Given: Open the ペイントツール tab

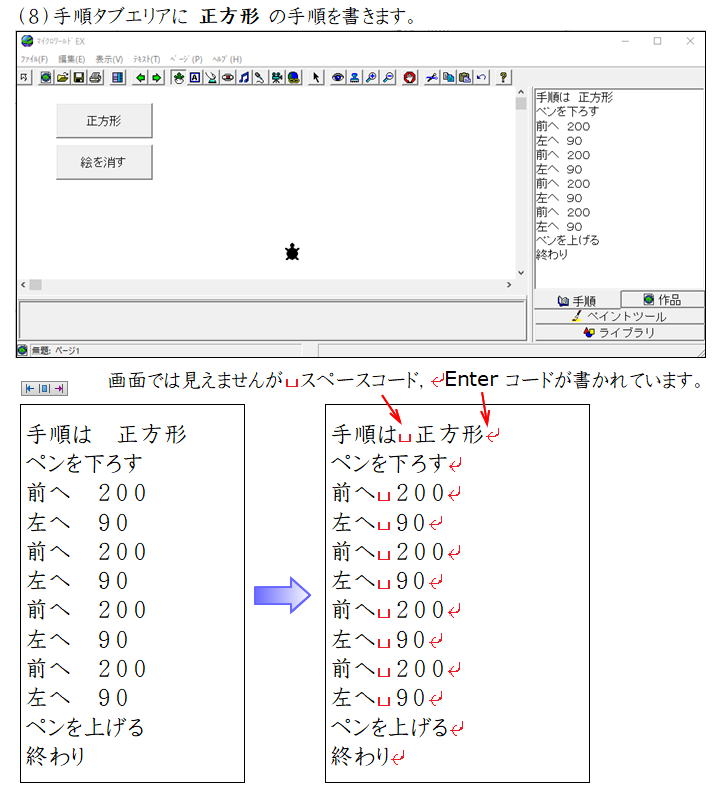Looking at the screenshot, I should coord(619,316).
